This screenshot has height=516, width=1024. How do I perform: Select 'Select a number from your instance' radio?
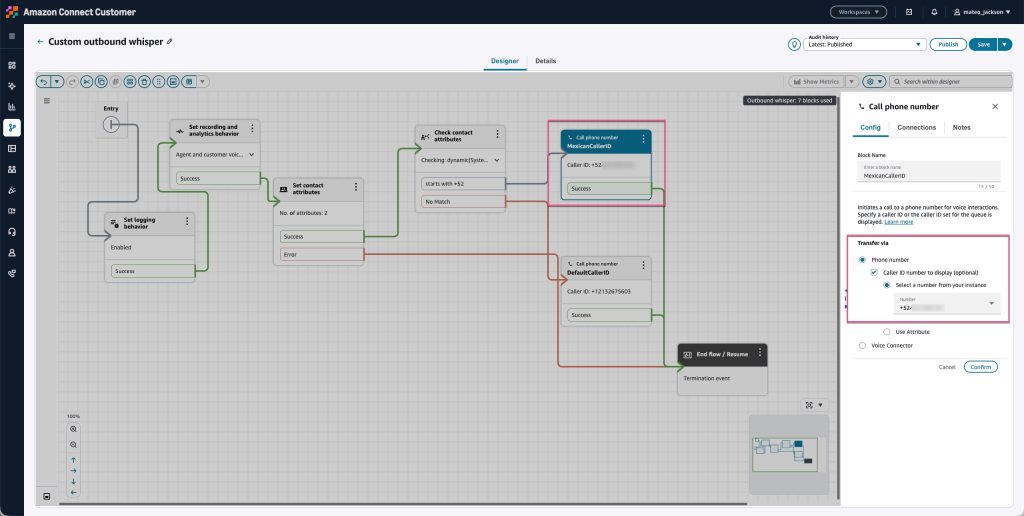click(886, 285)
